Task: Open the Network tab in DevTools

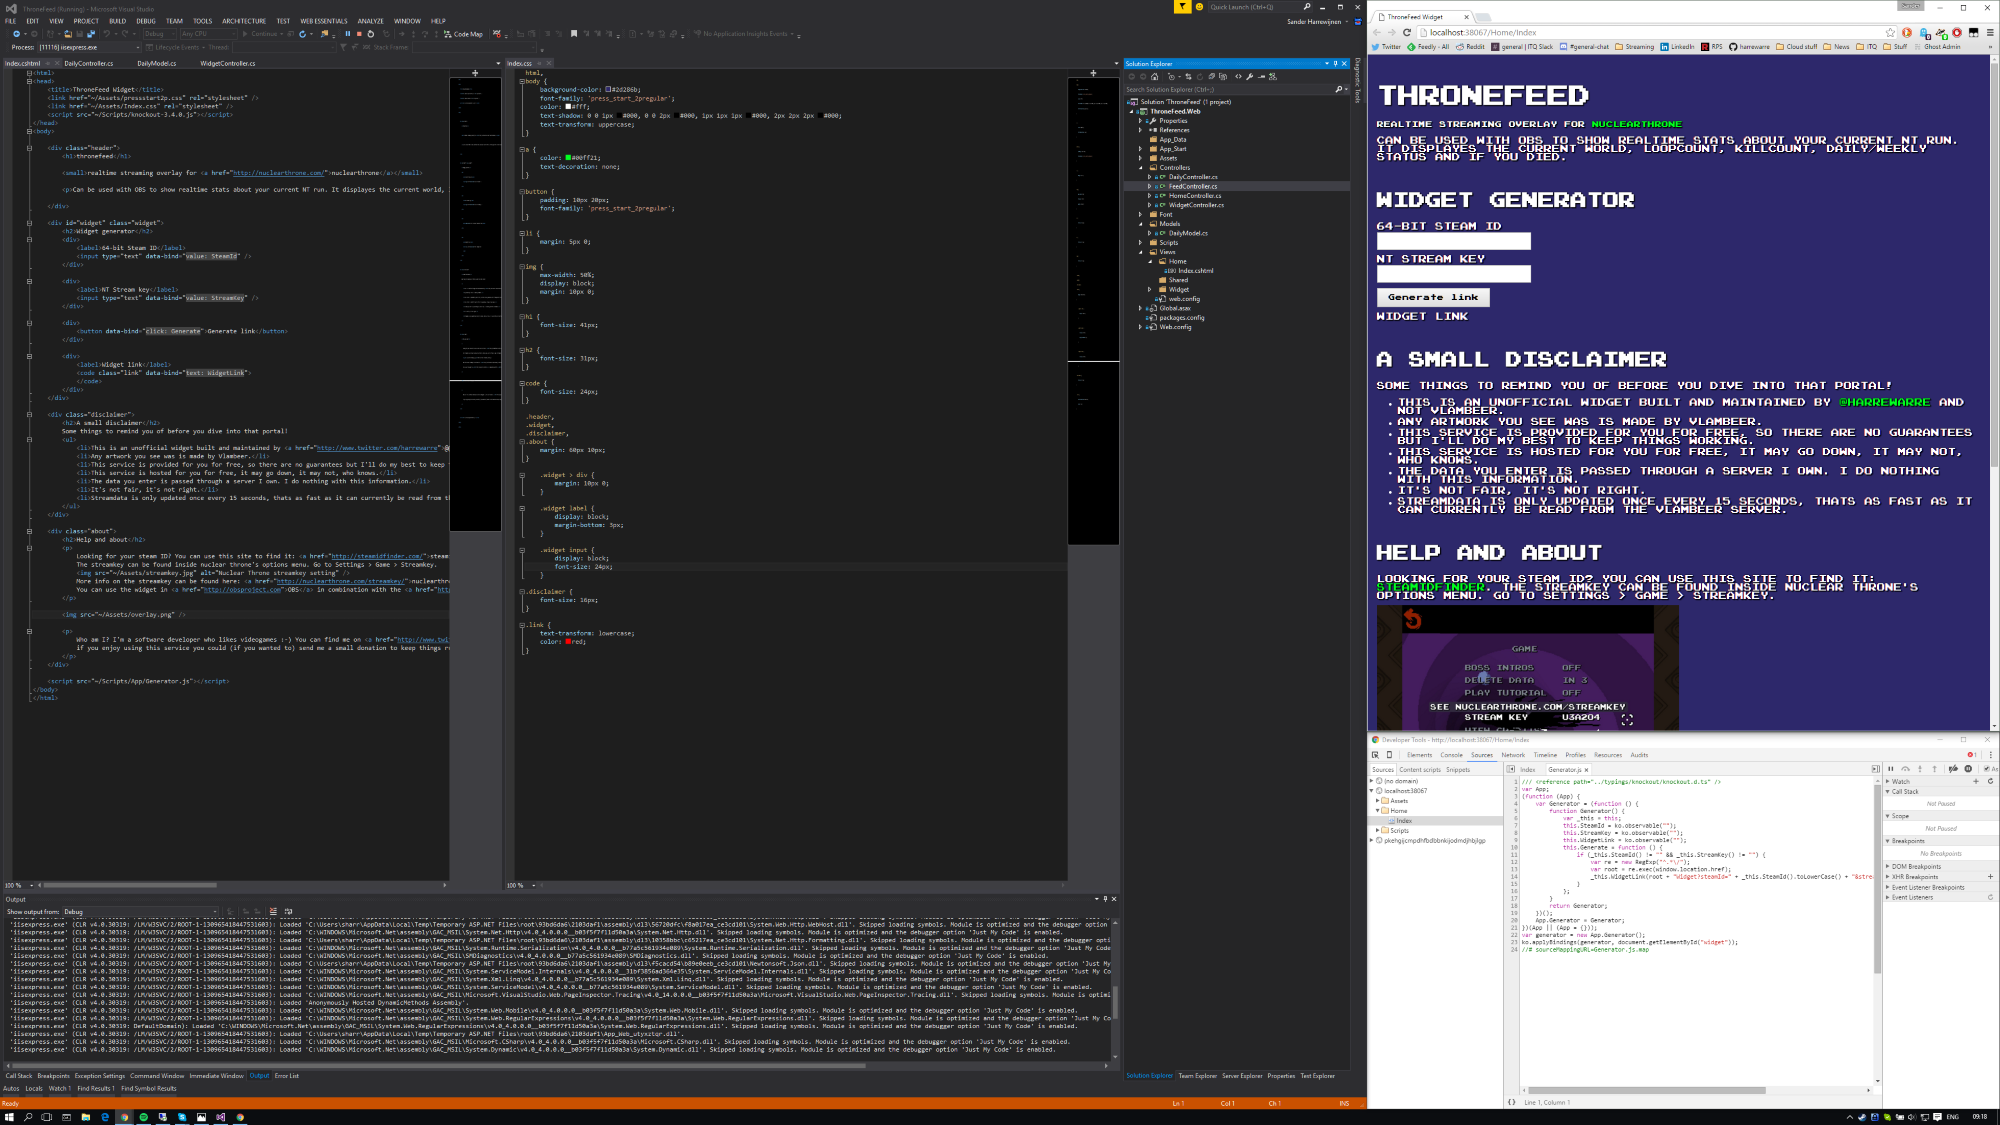Action: tap(1513, 755)
